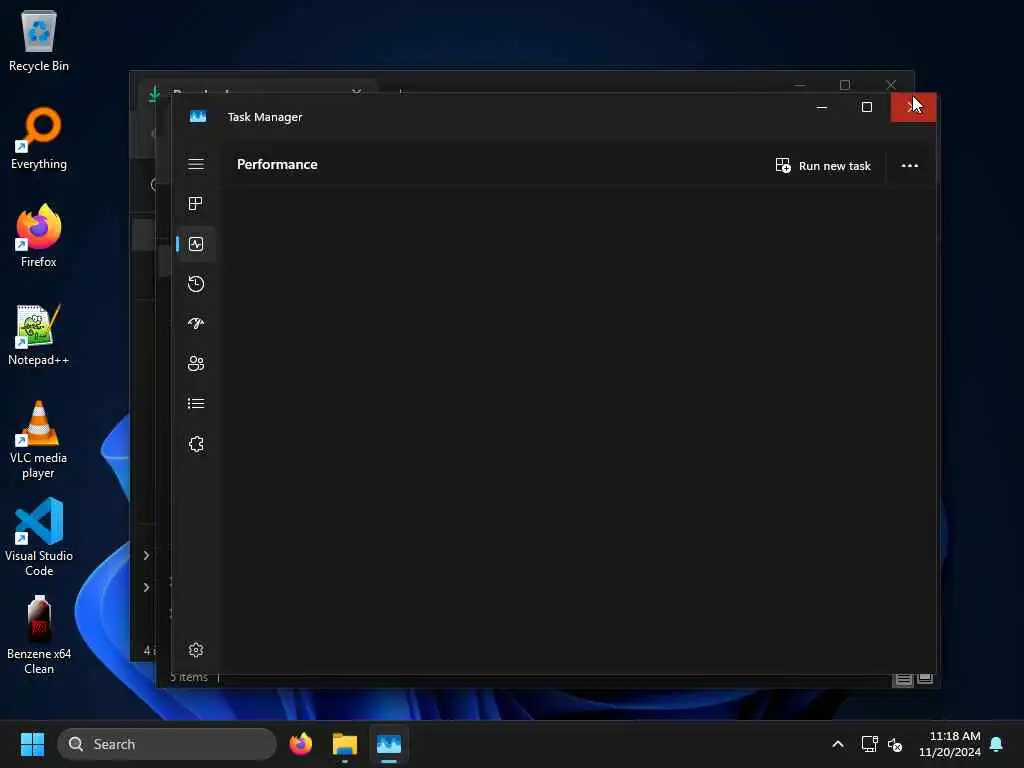Maximize the Task Manager window
Viewport: 1024px width, 768px height.
pos(867,107)
